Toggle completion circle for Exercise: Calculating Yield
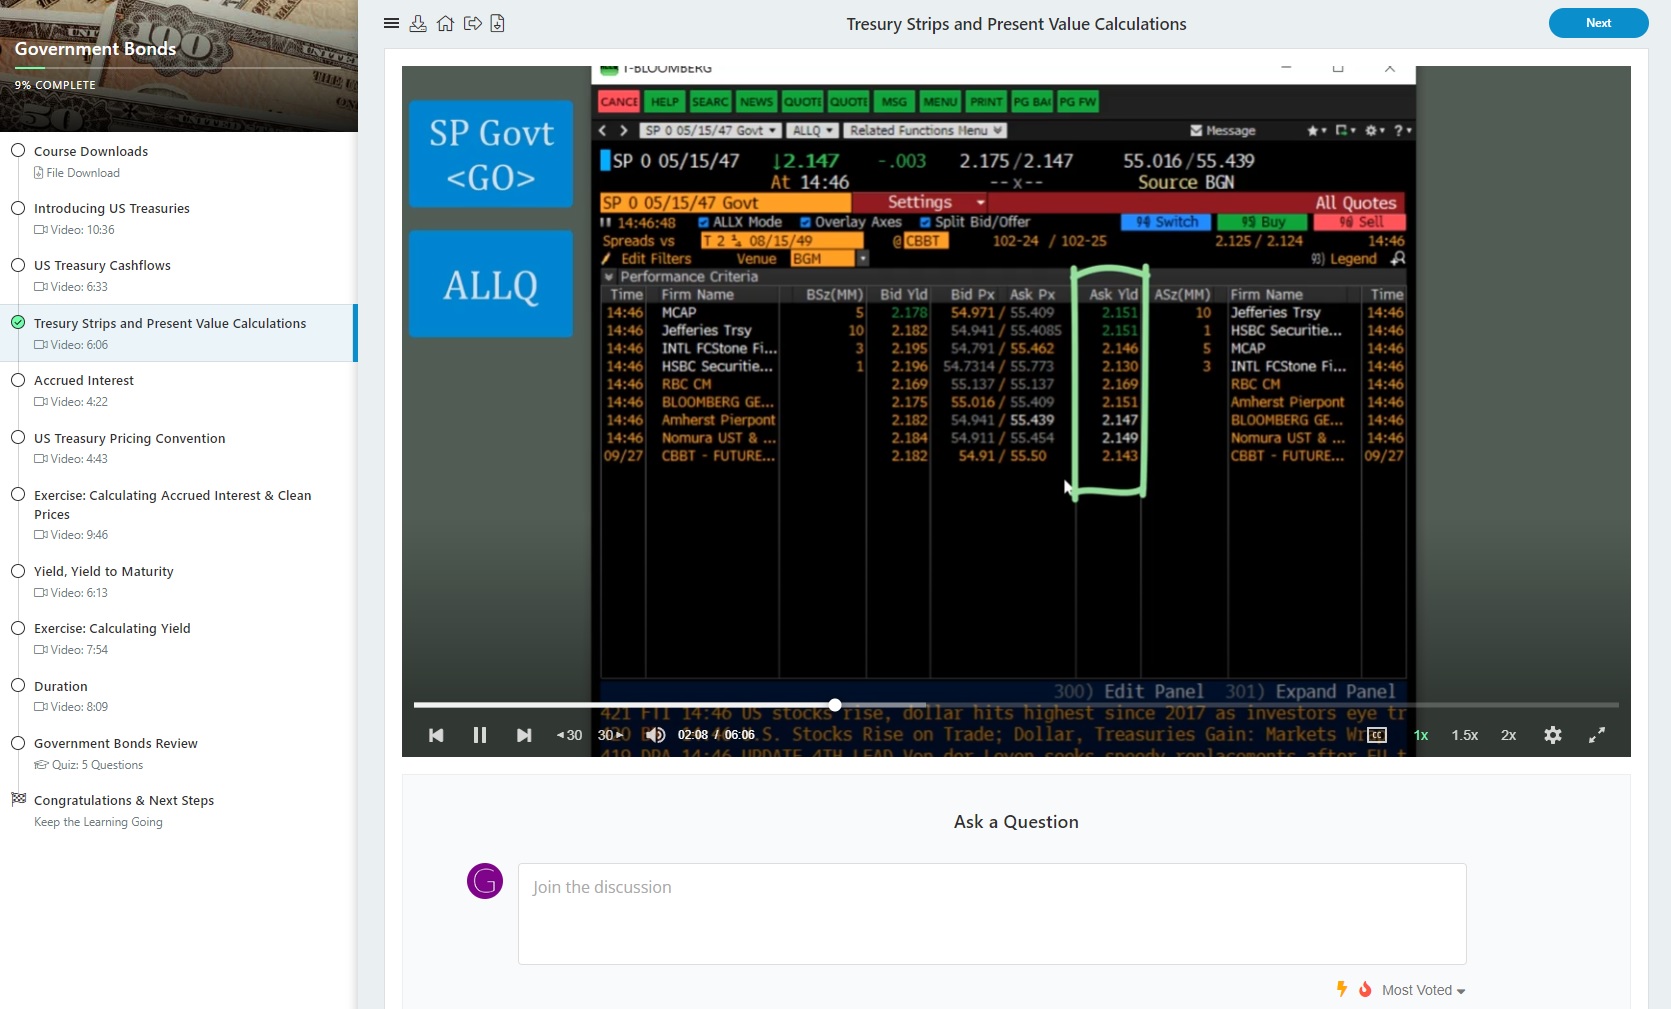Image resolution: width=1671 pixels, height=1009 pixels. point(18,628)
